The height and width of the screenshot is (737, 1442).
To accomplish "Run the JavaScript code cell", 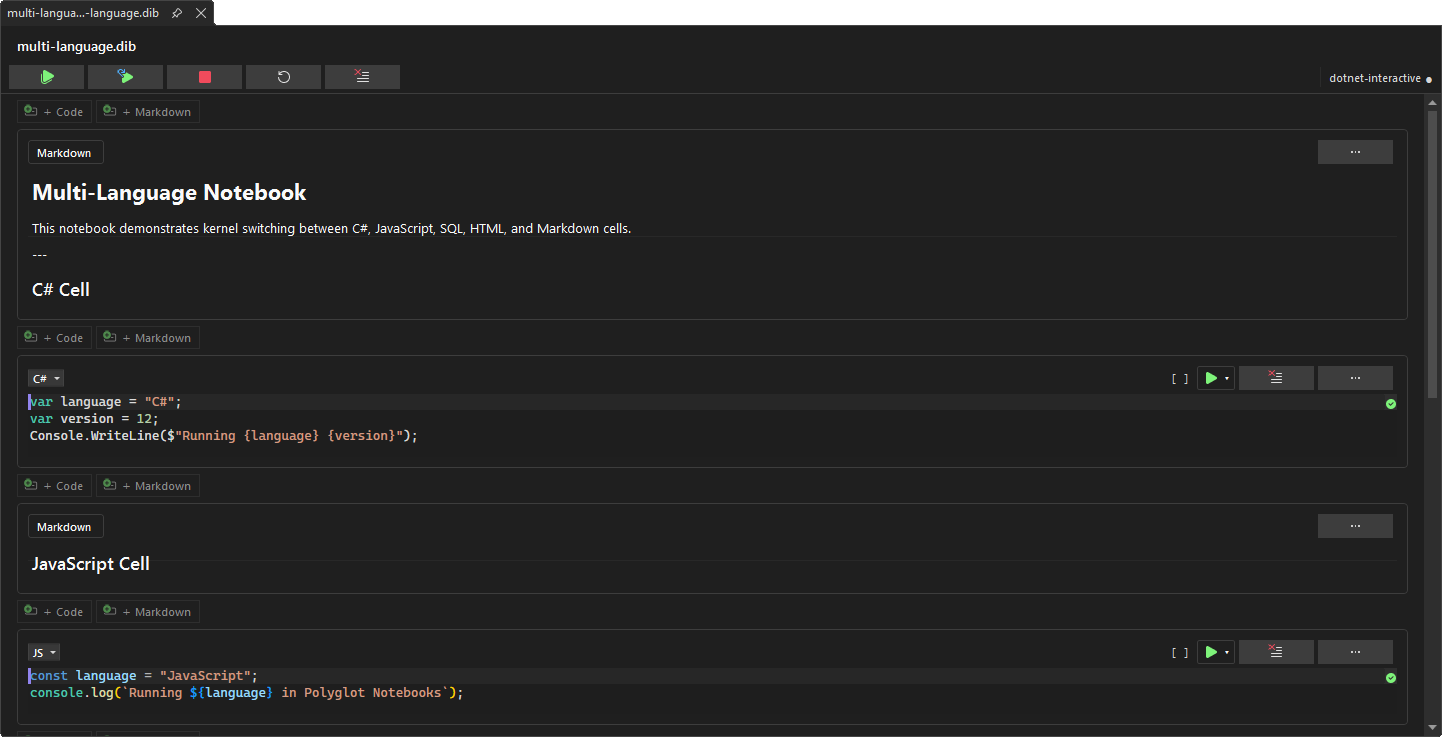I will point(1211,651).
